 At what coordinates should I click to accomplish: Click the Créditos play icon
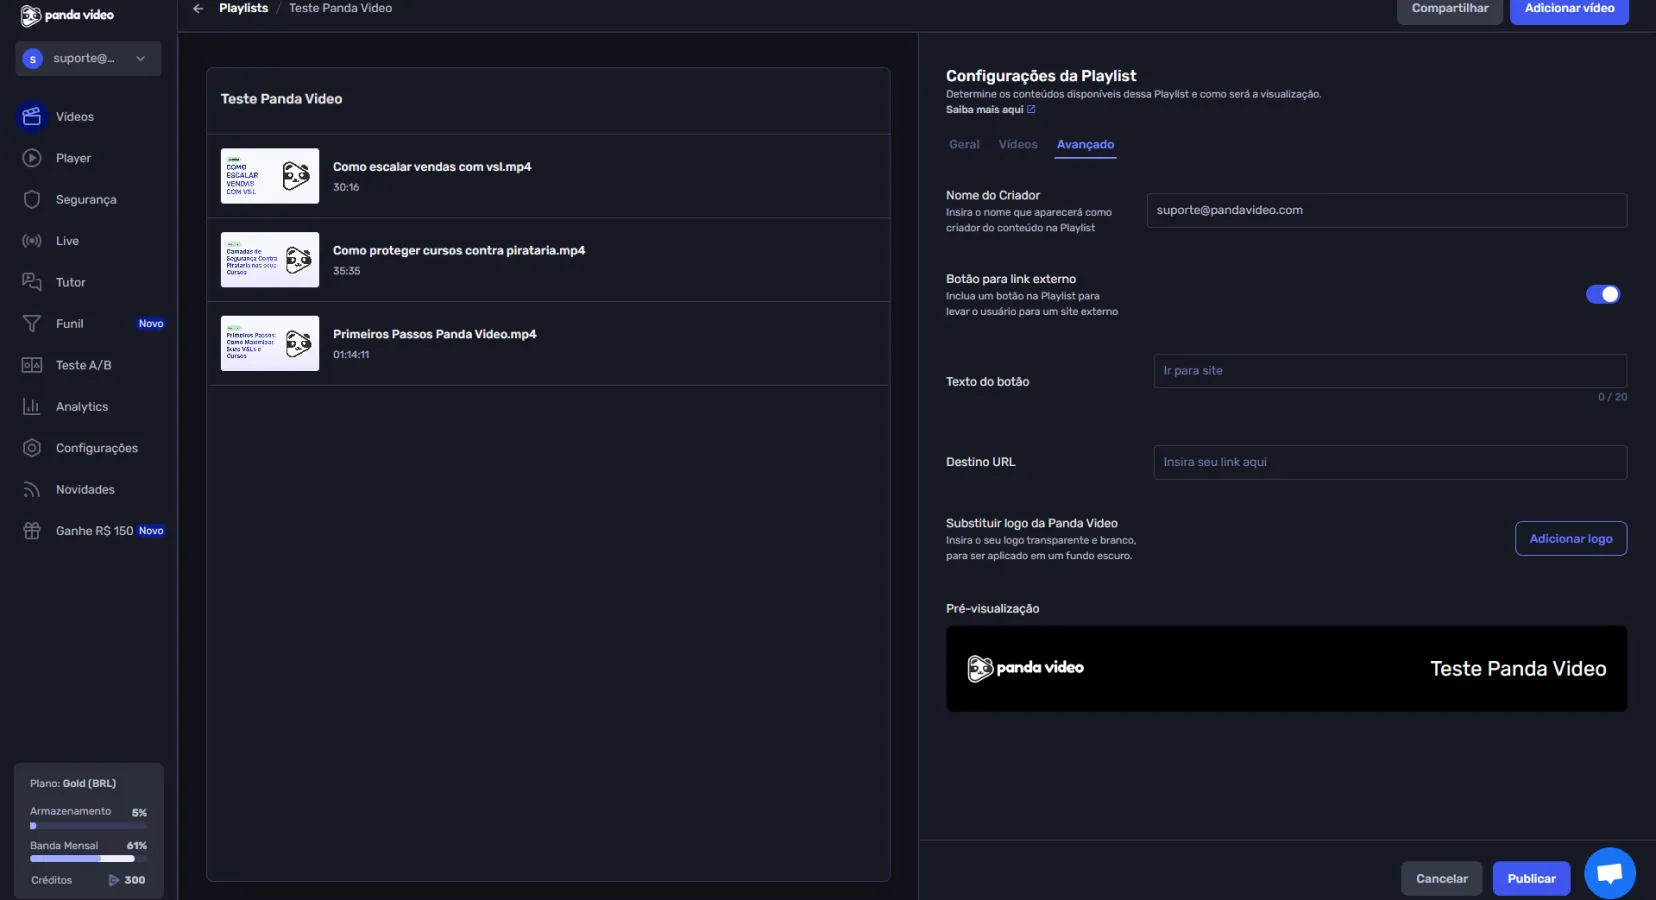coord(114,880)
